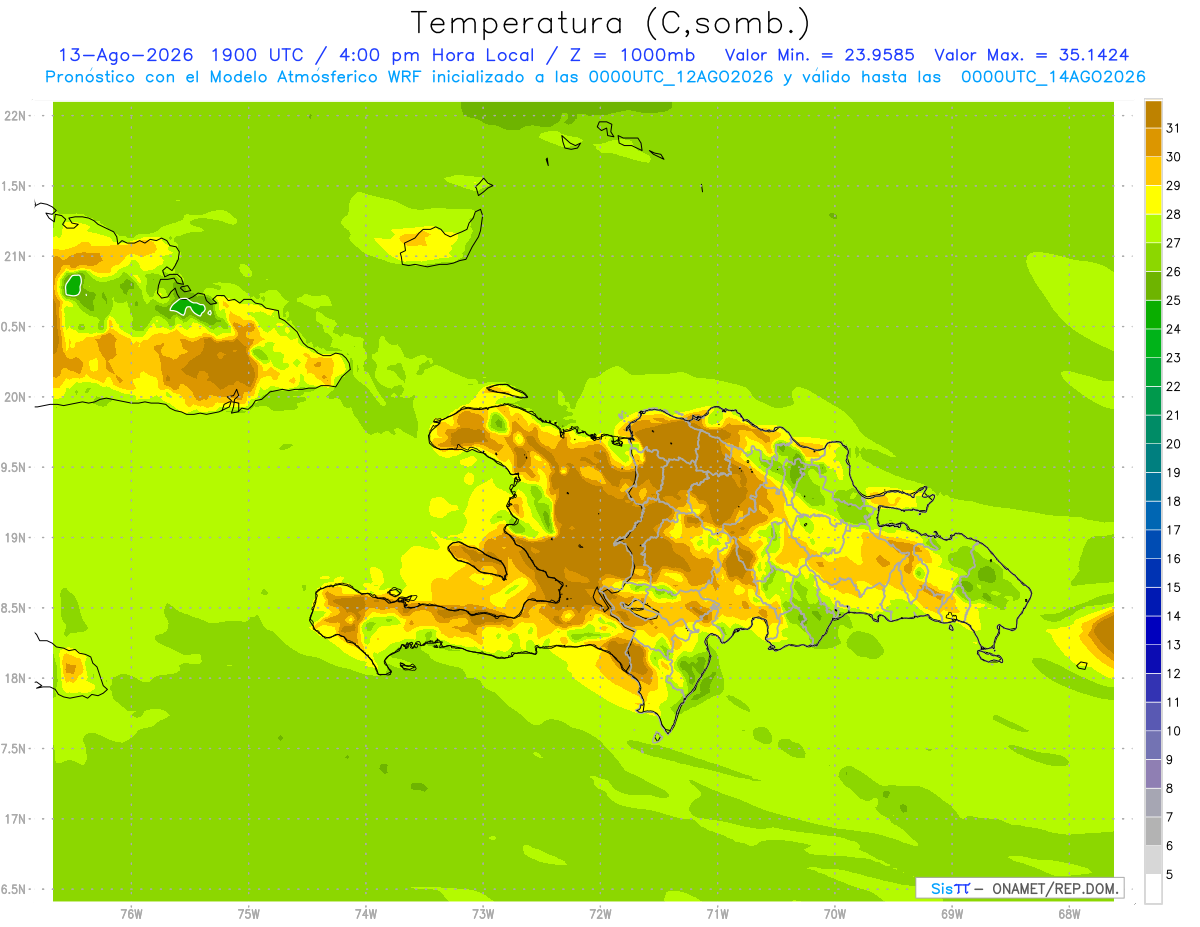Click the latitude label "7.5N"
Viewport: 1200px width, 927px height.
[15, 748]
